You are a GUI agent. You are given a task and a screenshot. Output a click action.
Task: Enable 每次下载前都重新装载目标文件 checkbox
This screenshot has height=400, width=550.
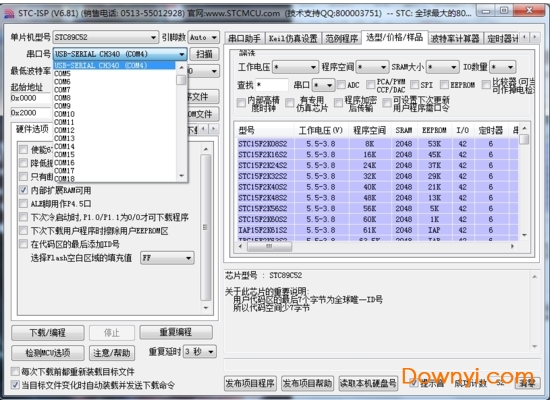(15, 372)
